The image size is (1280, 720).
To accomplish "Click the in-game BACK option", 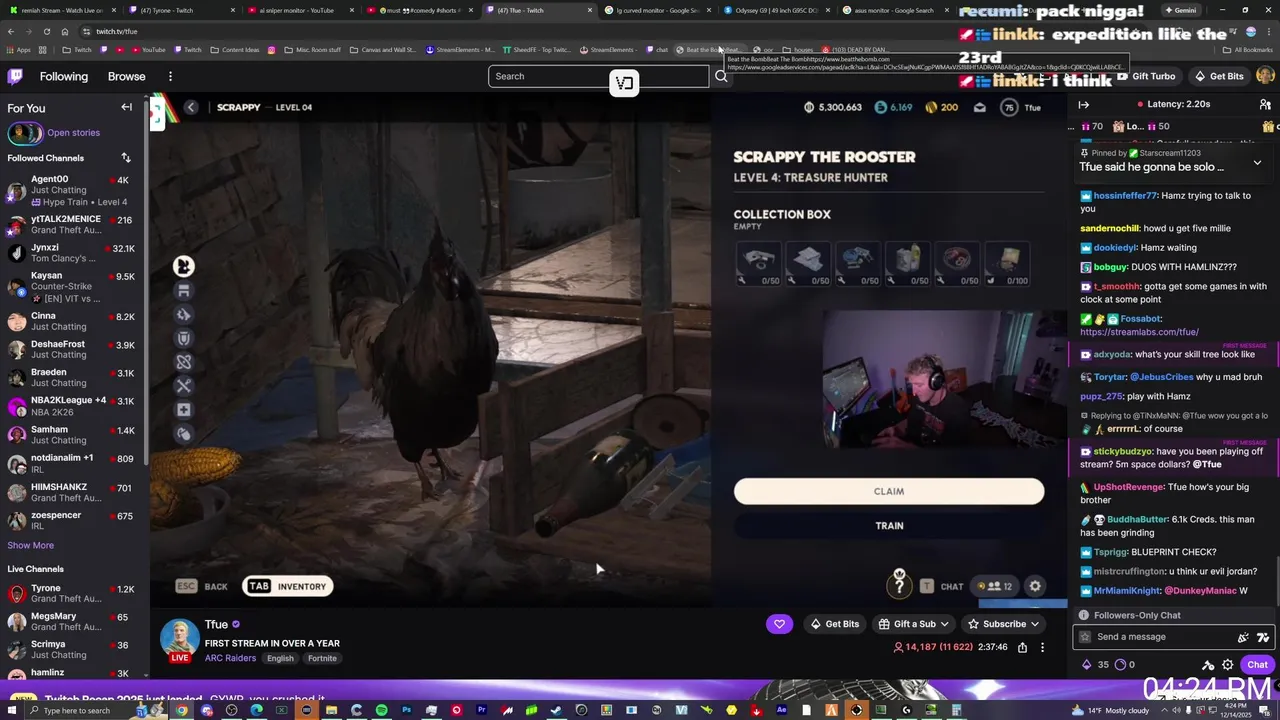I will pyautogui.click(x=201, y=587).
